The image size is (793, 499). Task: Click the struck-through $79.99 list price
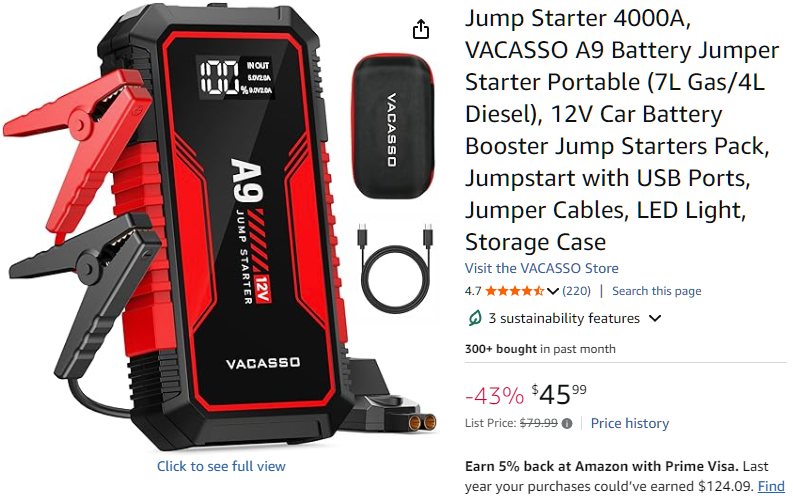pos(539,423)
